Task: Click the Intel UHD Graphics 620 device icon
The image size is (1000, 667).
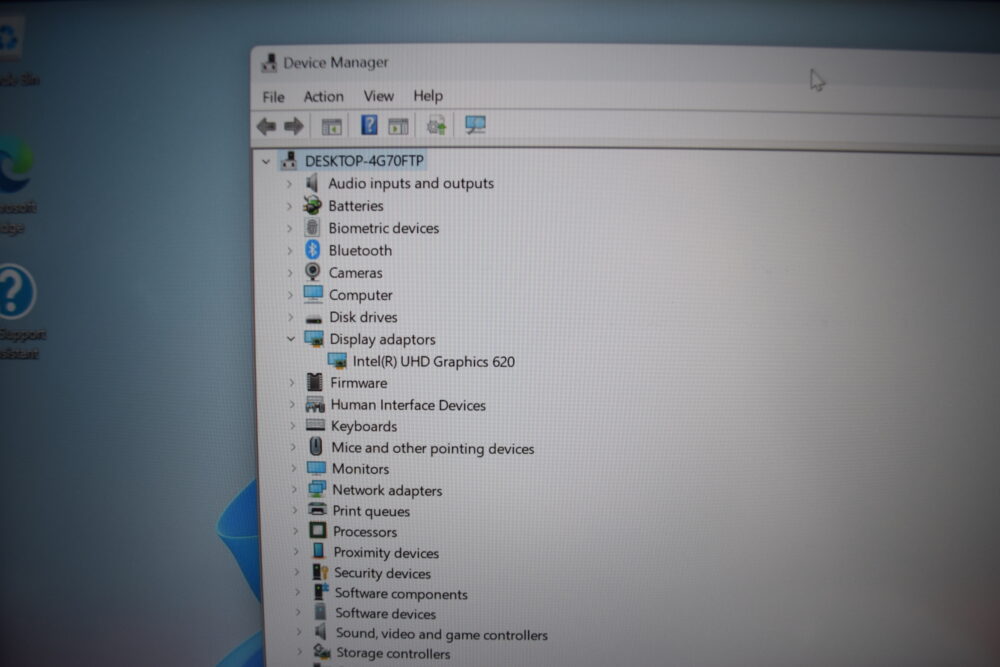Action: point(337,361)
